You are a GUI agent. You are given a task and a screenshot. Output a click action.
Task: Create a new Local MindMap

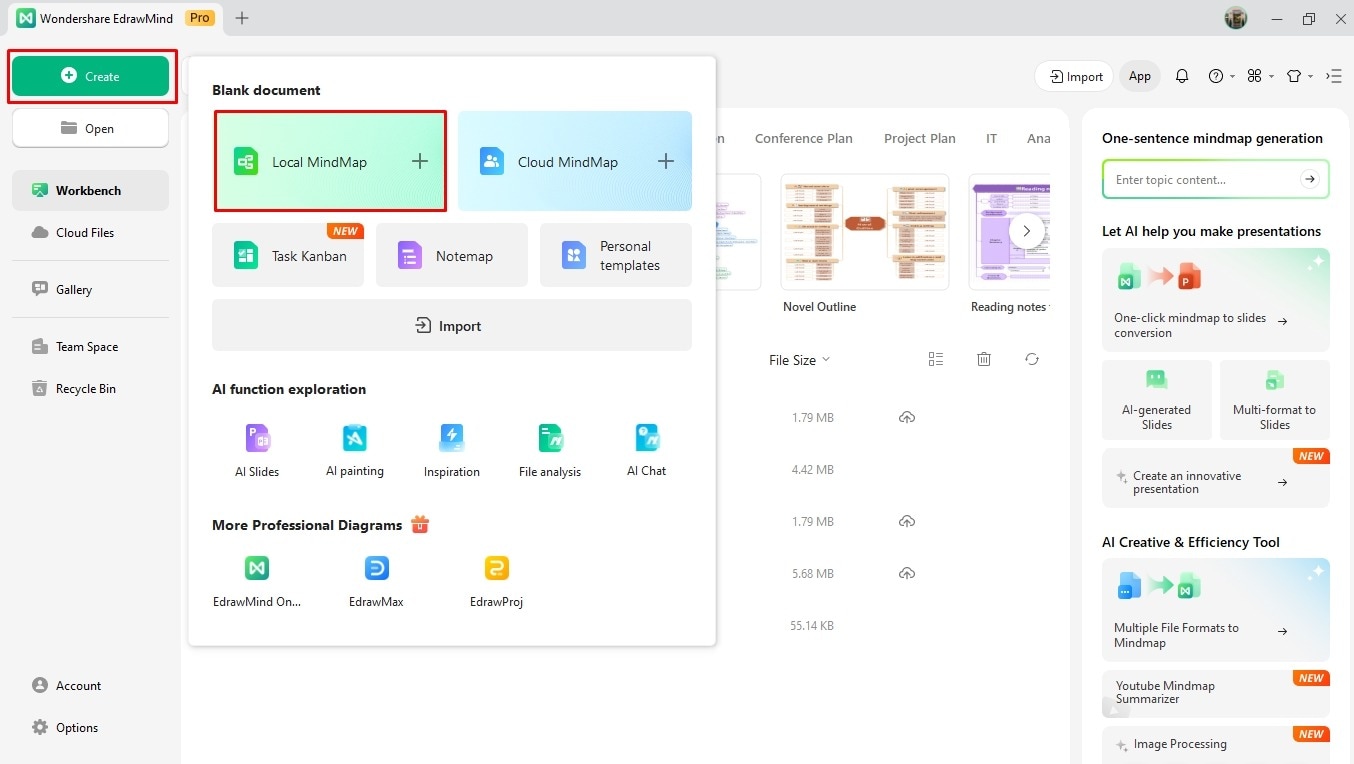click(330, 161)
